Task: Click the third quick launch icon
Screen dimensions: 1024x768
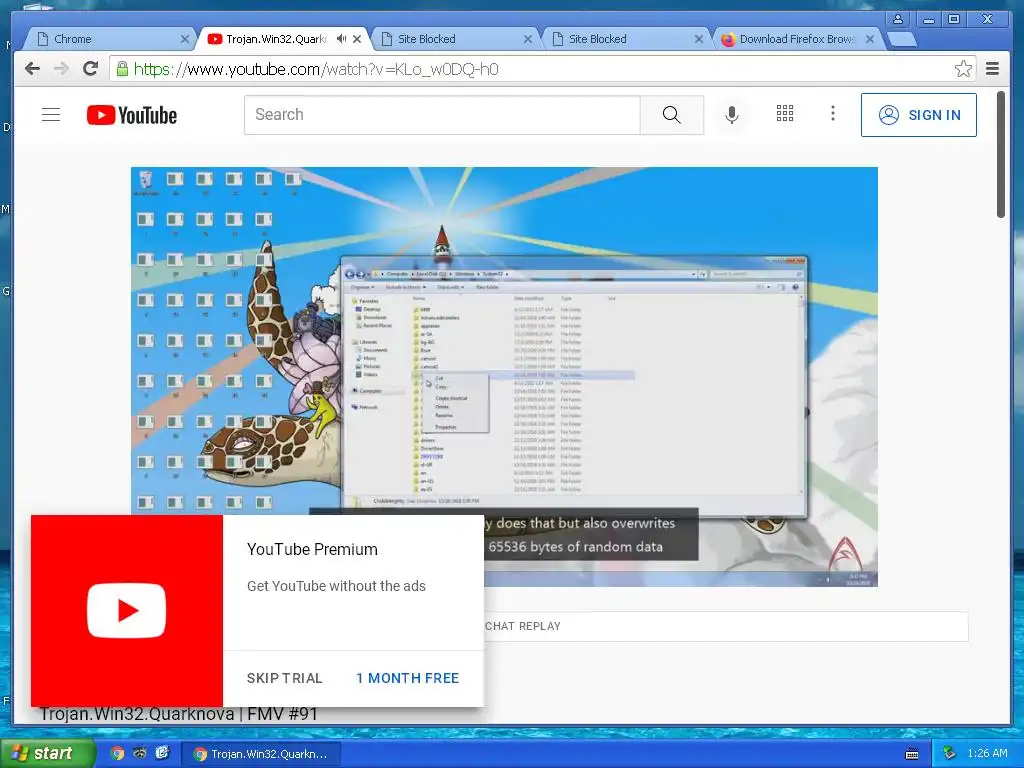Action: (162, 753)
